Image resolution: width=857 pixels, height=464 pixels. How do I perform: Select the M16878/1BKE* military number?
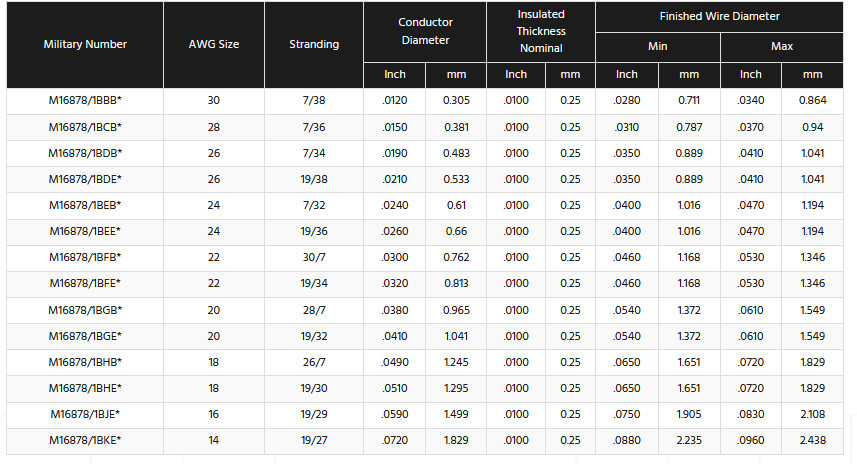tap(85, 440)
